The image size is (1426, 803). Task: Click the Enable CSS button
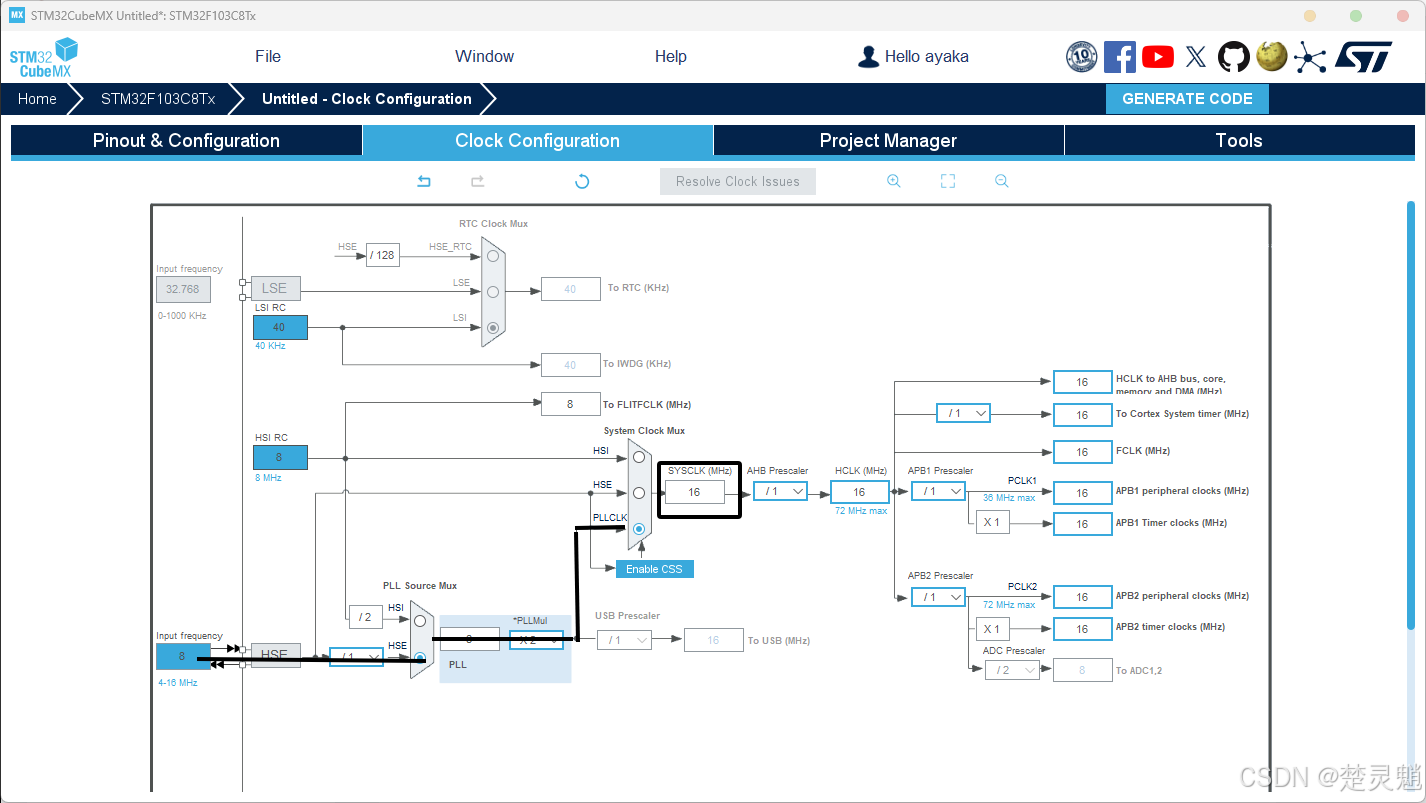(654, 569)
